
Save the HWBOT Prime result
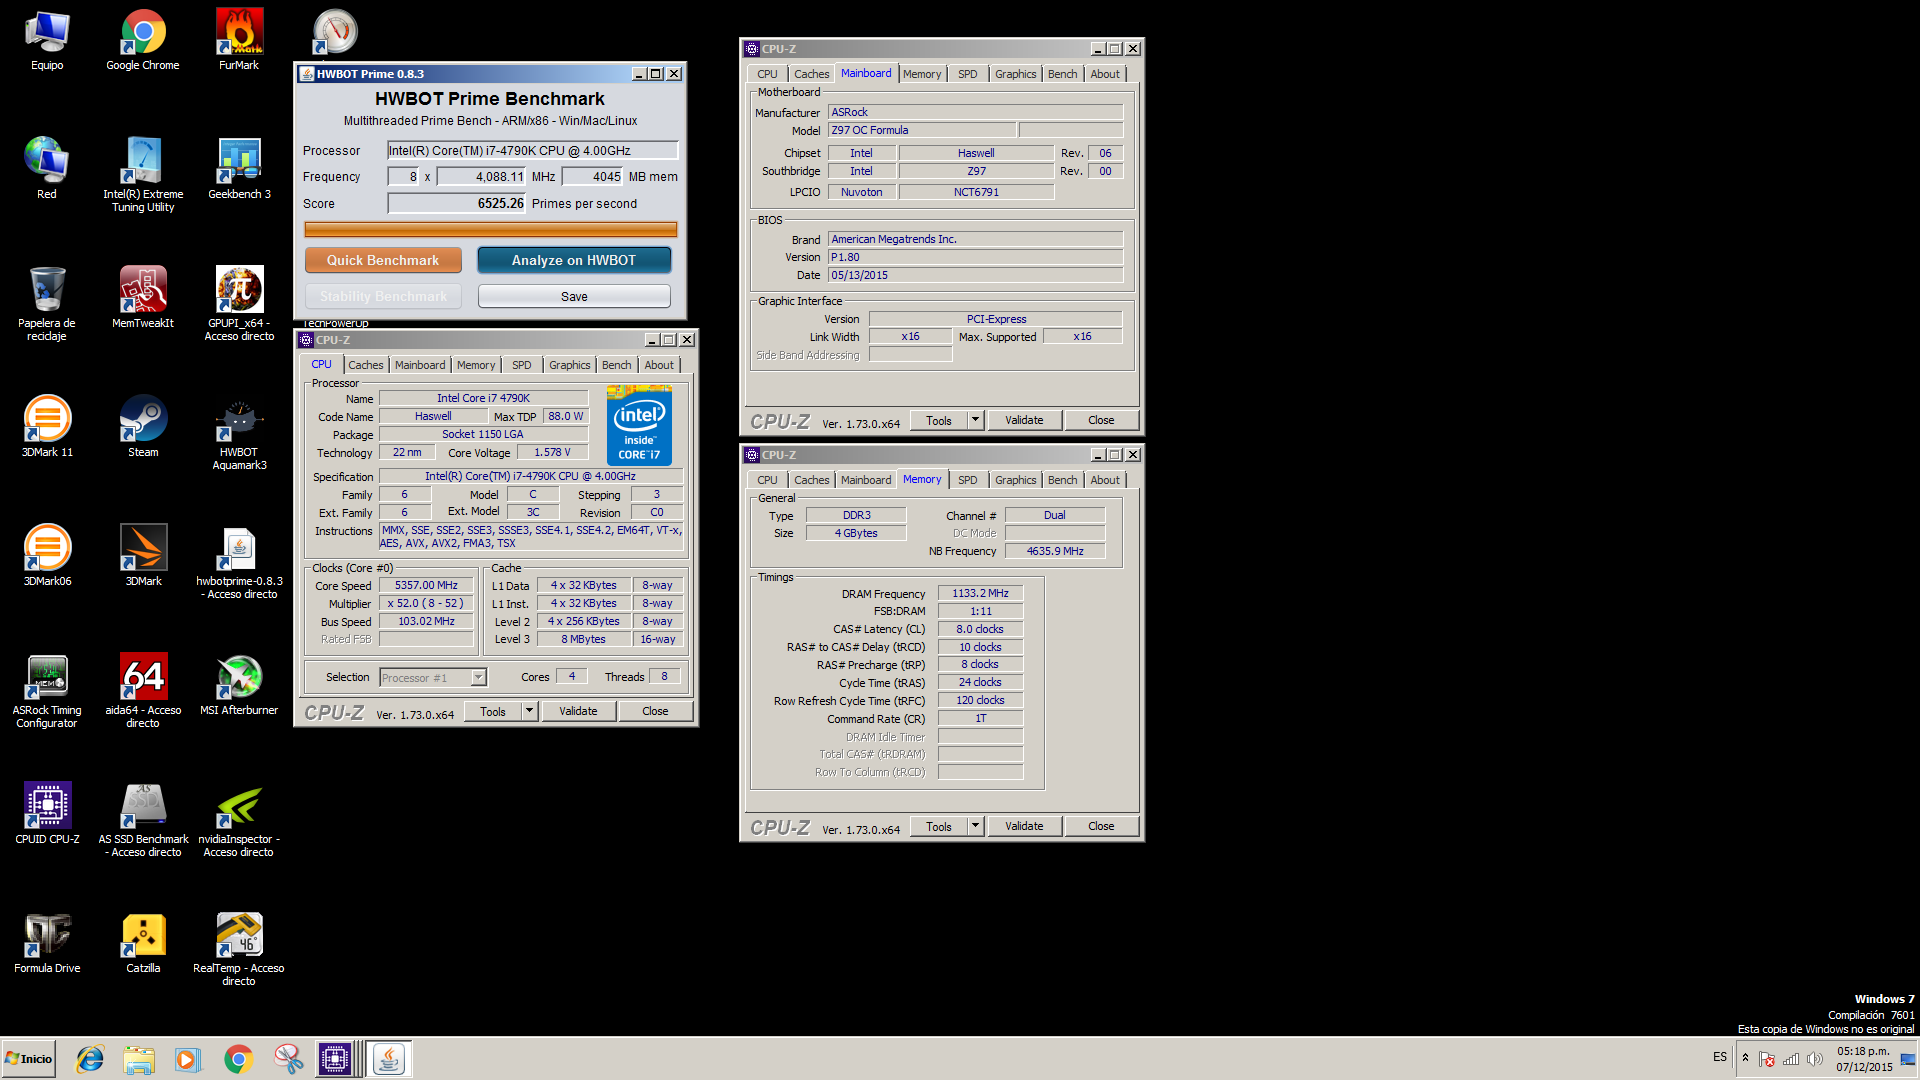point(574,296)
